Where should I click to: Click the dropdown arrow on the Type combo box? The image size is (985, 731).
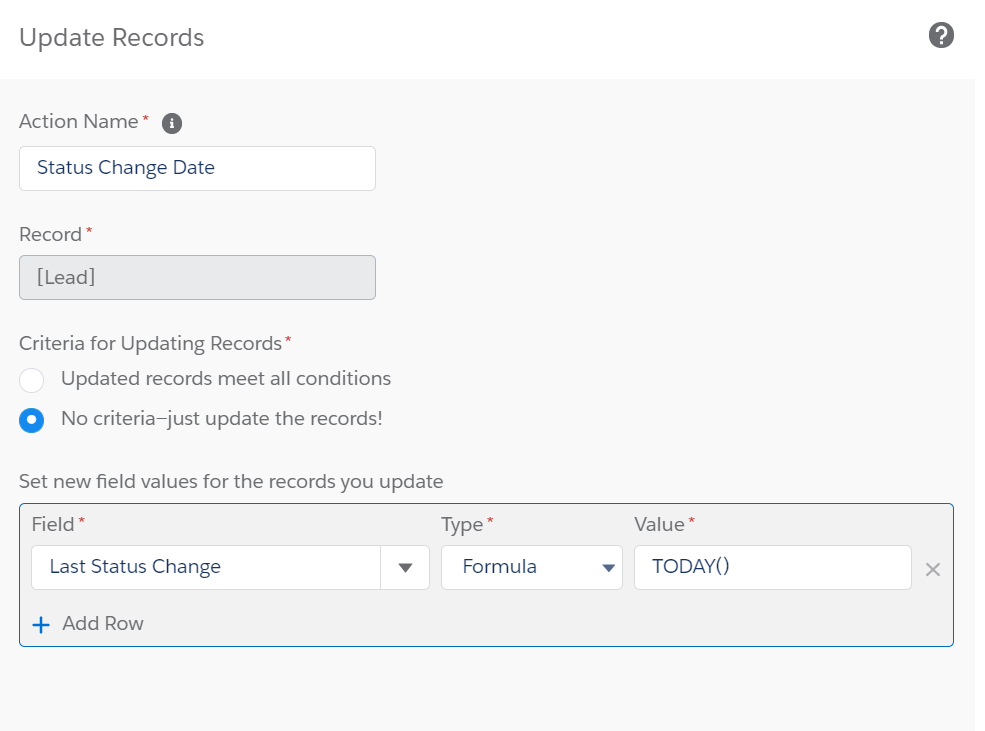click(x=608, y=567)
